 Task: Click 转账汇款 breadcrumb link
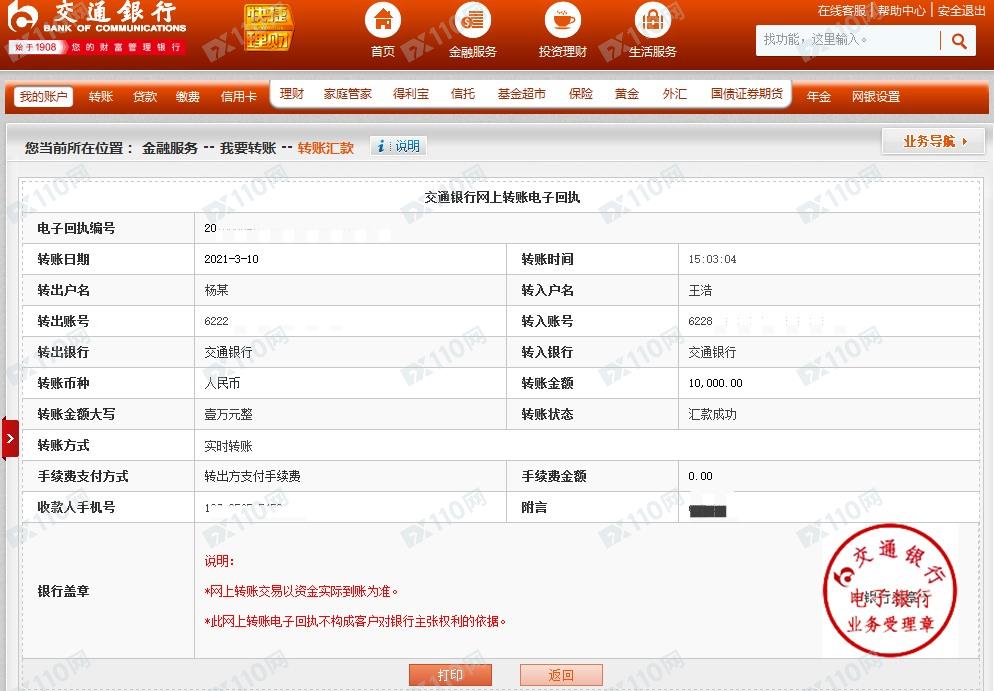point(326,148)
